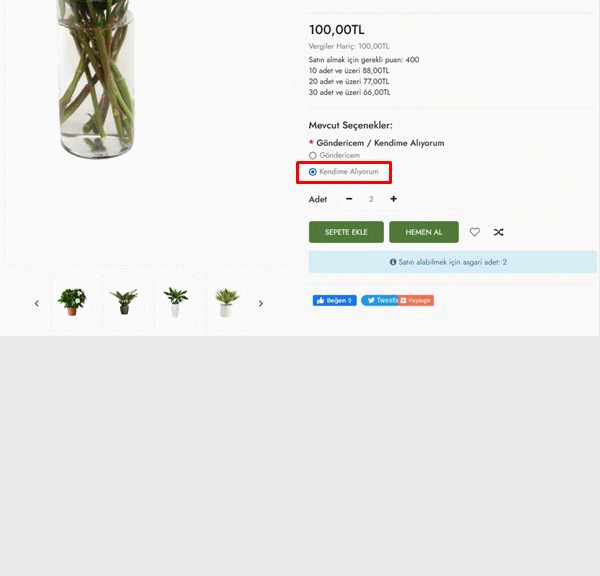
Task: Open the plant in tall white vase thumbnail
Action: (x=175, y=302)
